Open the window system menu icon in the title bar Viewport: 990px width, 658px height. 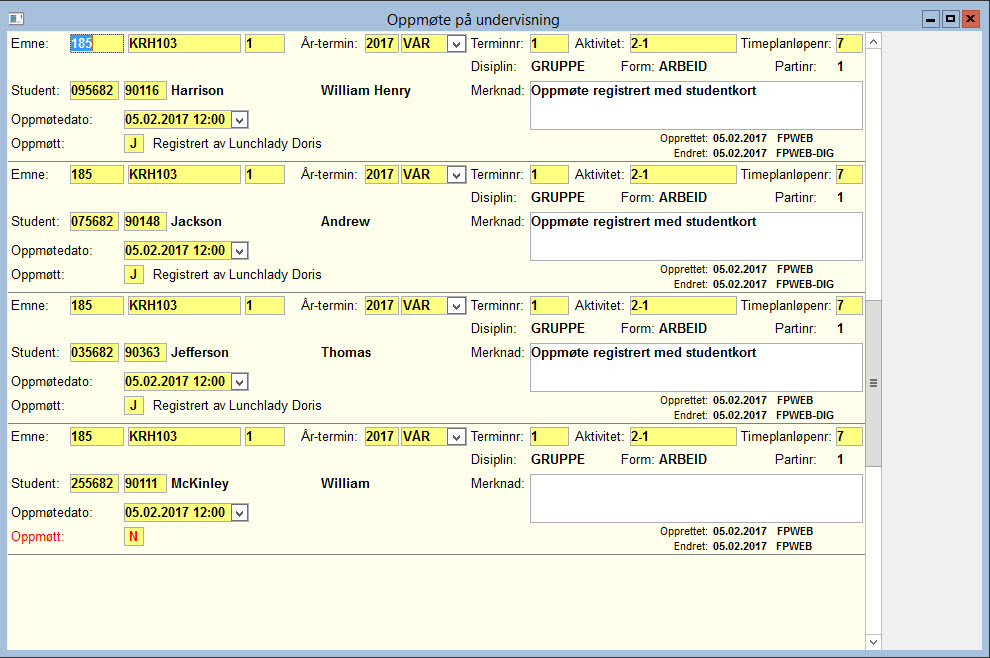[16, 19]
